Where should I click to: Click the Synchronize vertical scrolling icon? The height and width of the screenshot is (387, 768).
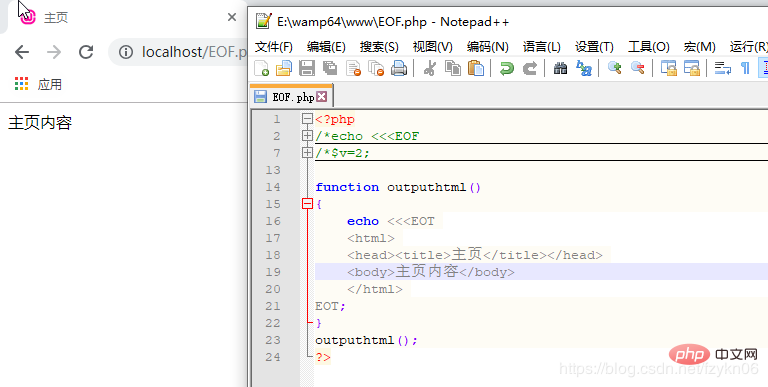pyautogui.click(x=669, y=68)
